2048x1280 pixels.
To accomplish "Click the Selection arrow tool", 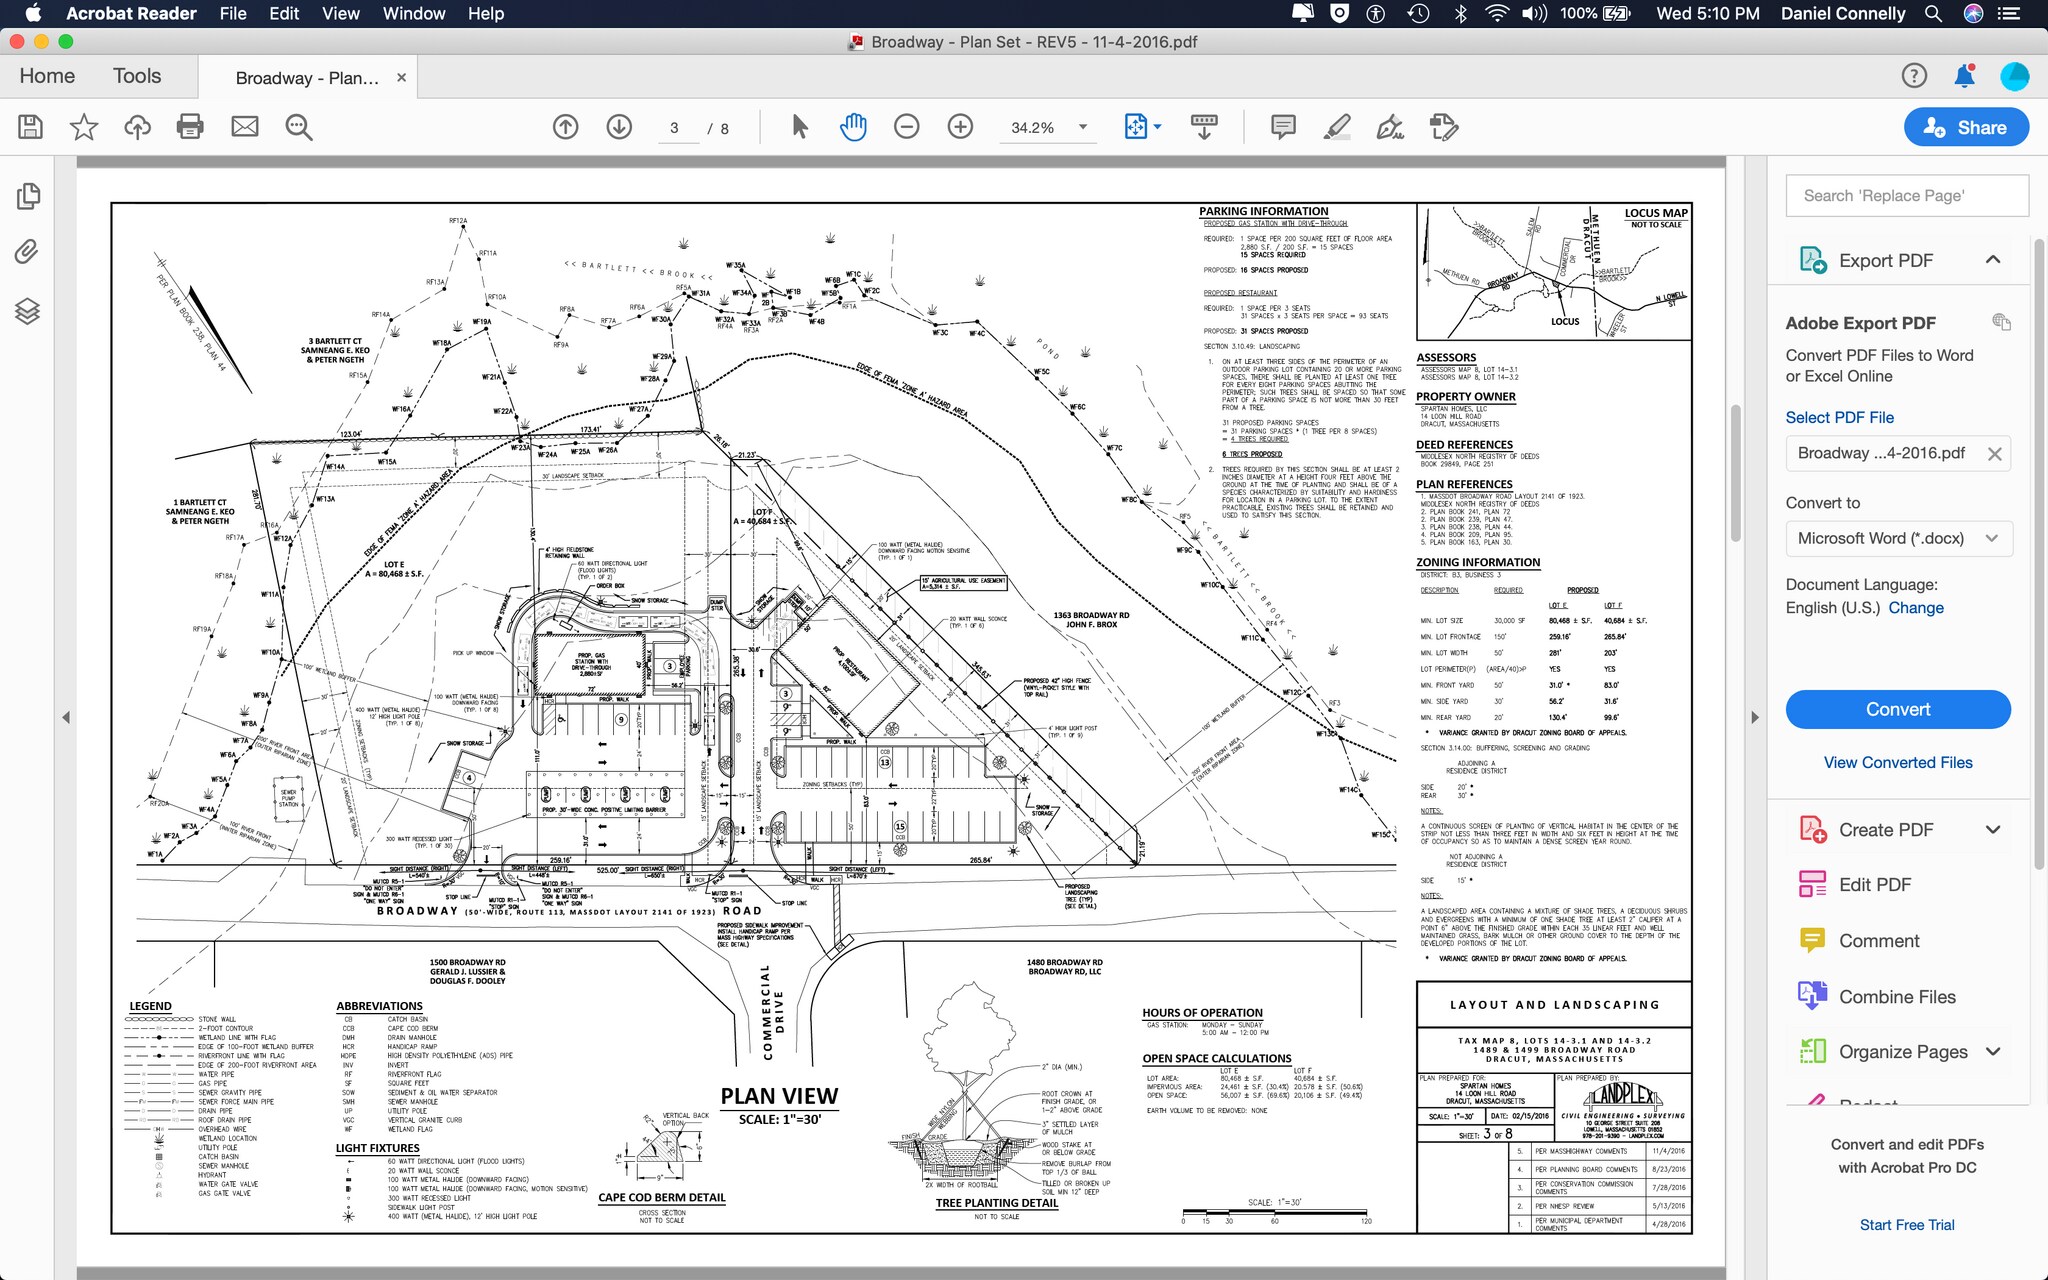I will tap(799, 127).
